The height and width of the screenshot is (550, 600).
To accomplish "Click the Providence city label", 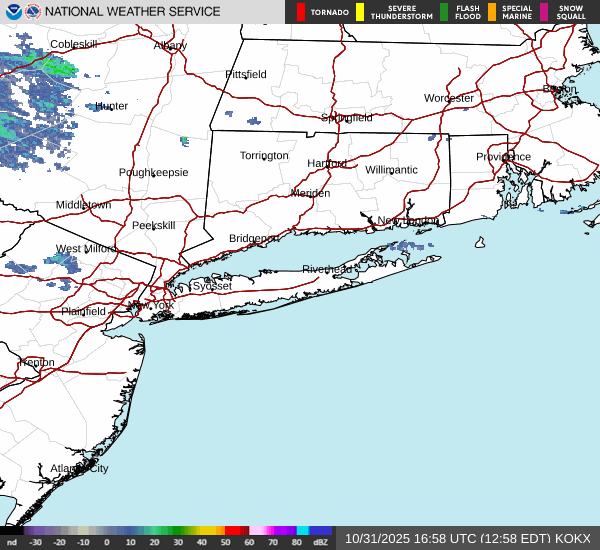I will point(503,157).
